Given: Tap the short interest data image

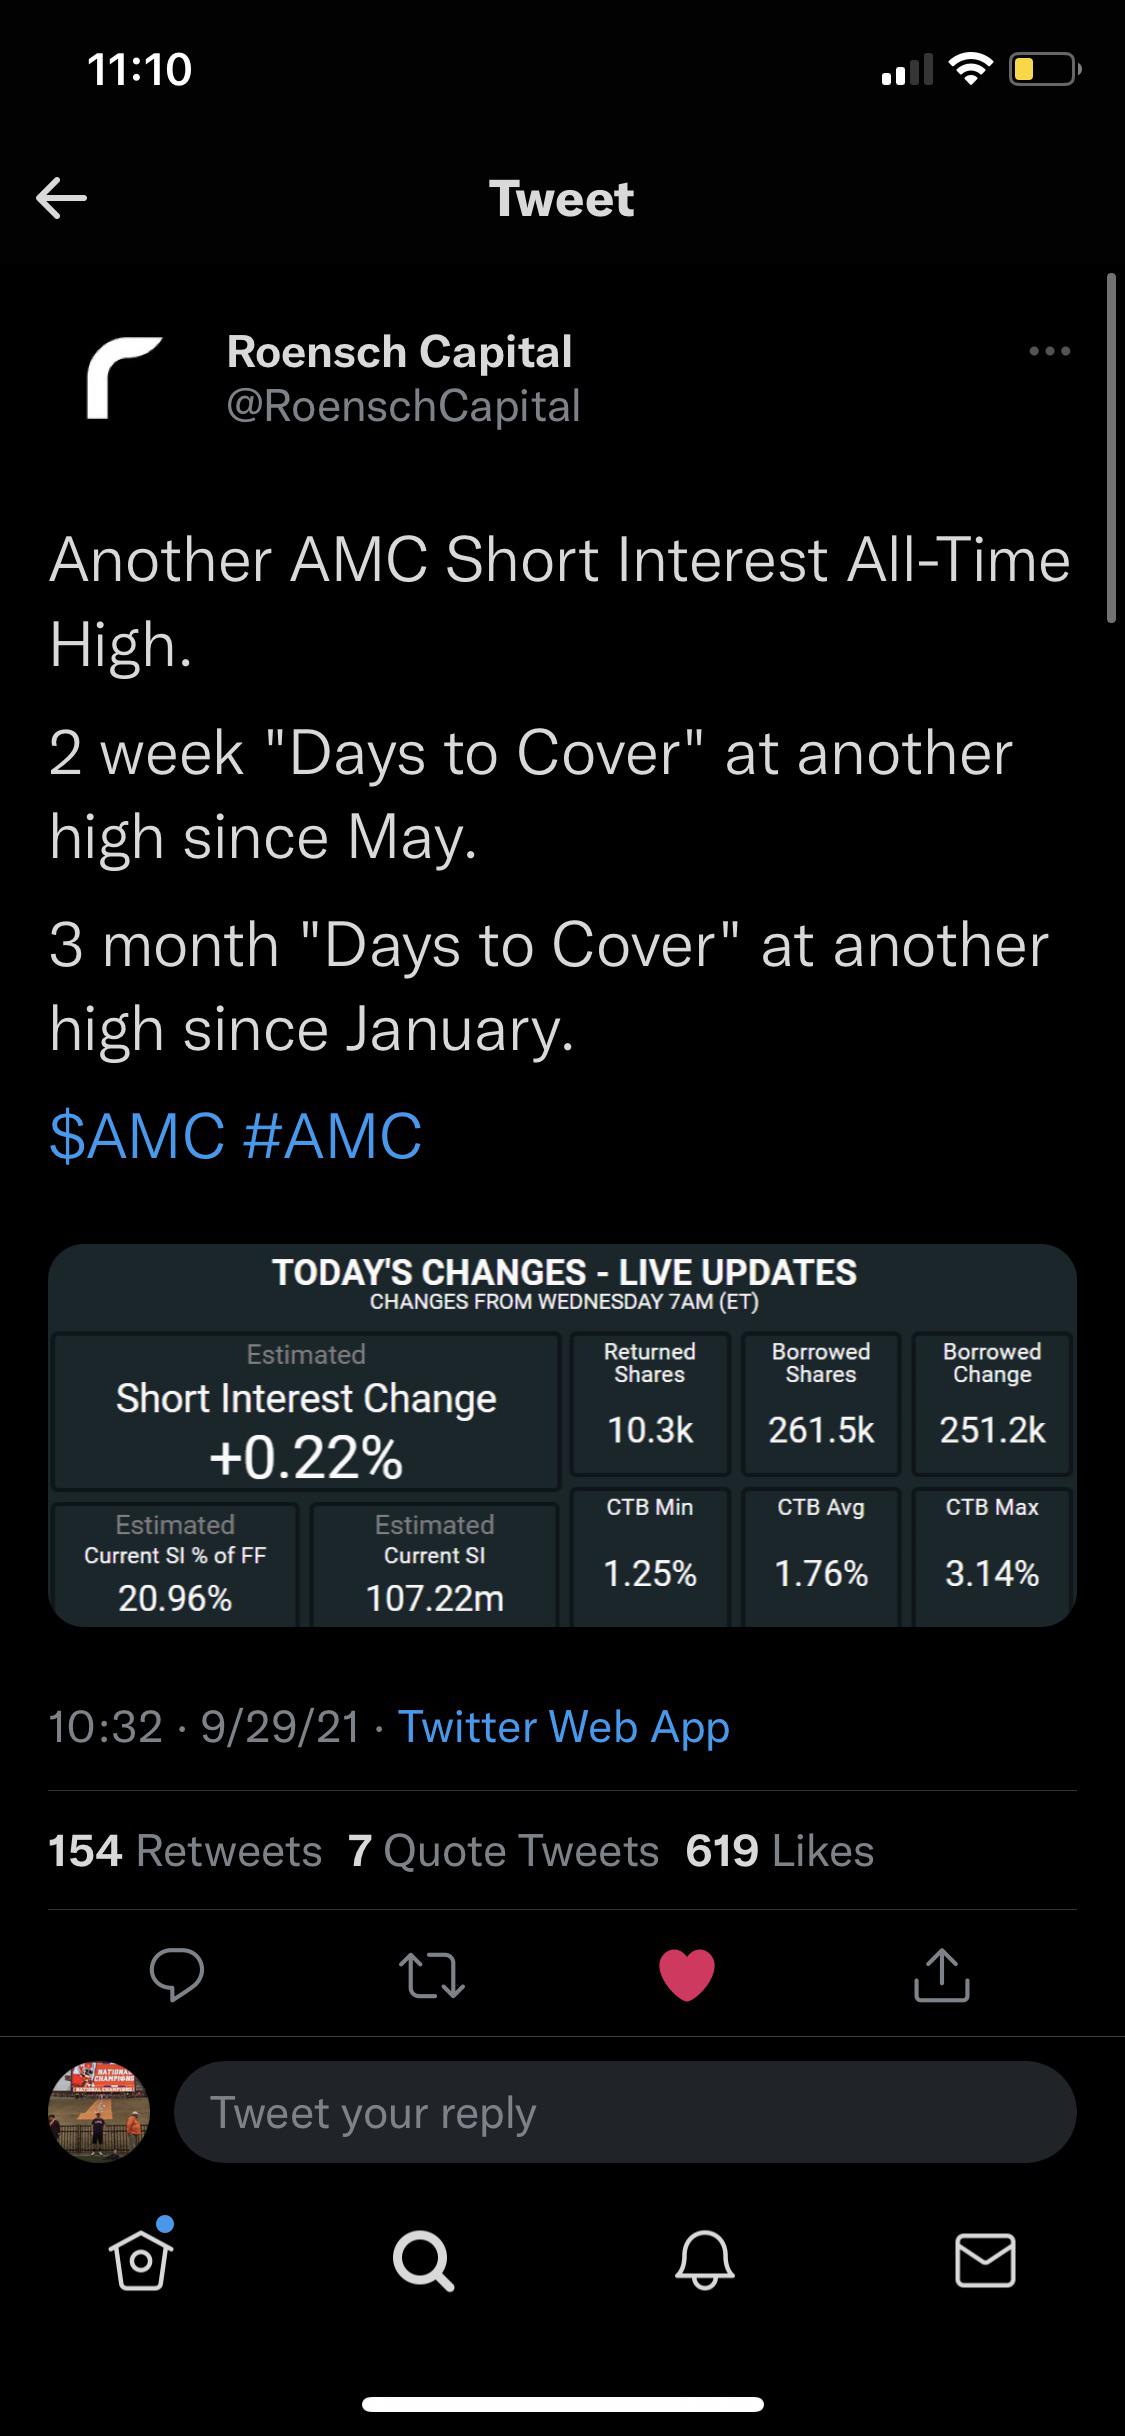Looking at the screenshot, I should (x=562, y=1440).
